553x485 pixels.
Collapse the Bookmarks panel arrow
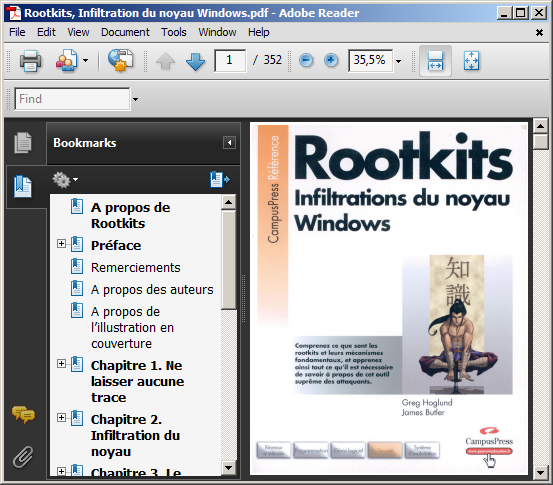[229, 143]
